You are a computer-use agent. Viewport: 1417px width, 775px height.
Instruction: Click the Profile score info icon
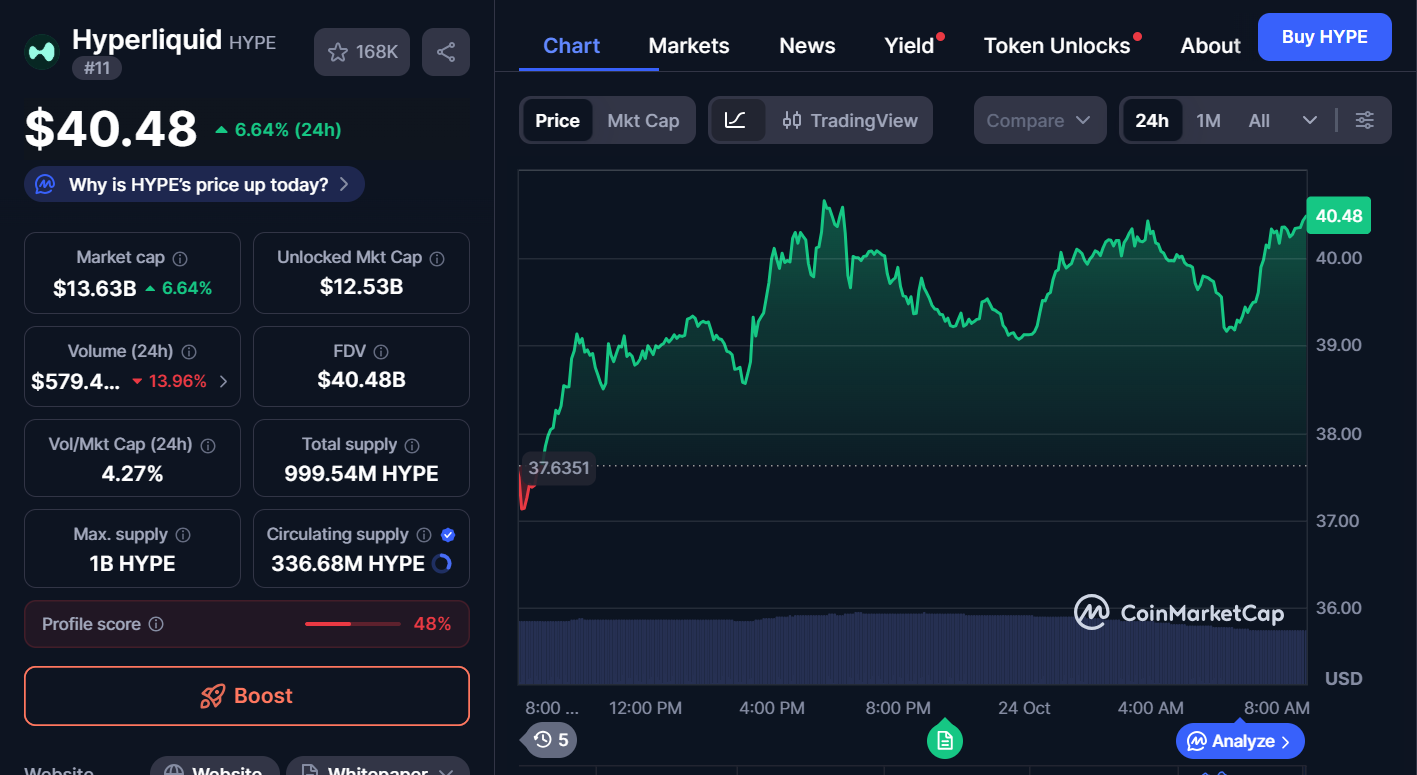click(156, 624)
